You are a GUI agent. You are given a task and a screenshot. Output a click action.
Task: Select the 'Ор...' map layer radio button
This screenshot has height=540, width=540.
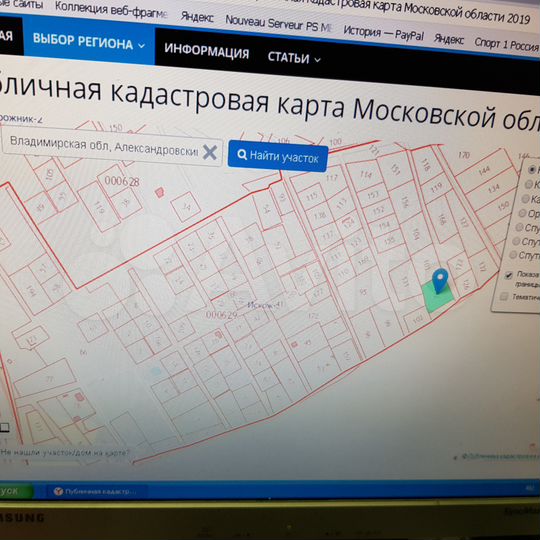coord(522,213)
